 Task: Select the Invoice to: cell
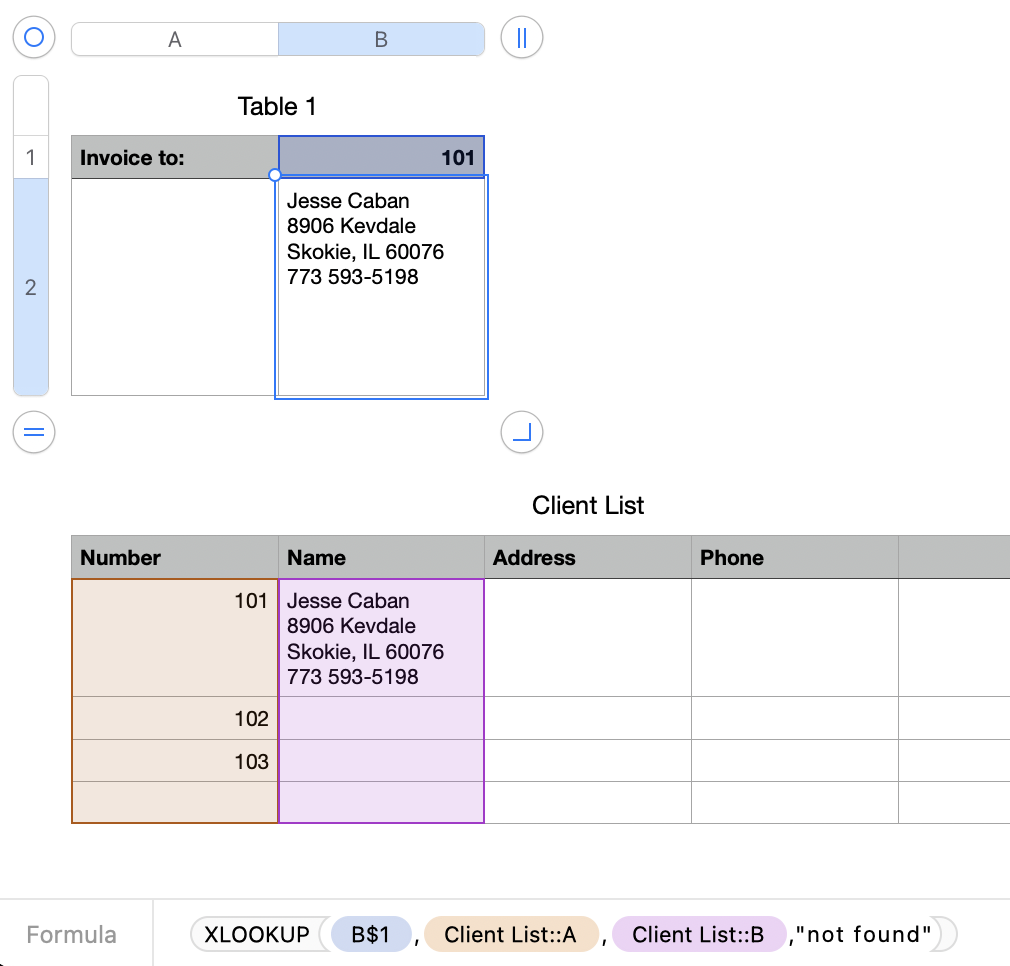175,157
